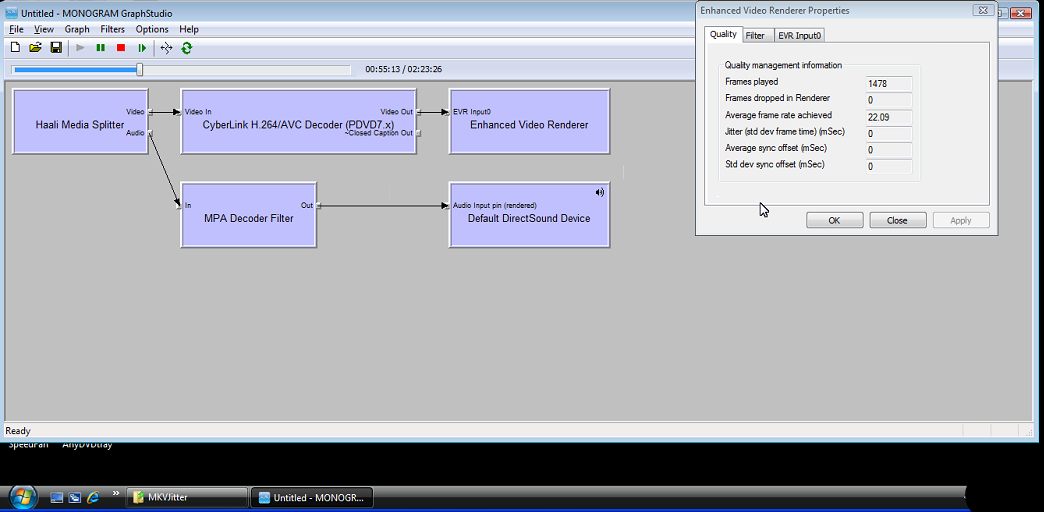Click the Audio output pin of Haali Splitter
Screen dimensions: 1044x512
pyautogui.click(x=151, y=133)
